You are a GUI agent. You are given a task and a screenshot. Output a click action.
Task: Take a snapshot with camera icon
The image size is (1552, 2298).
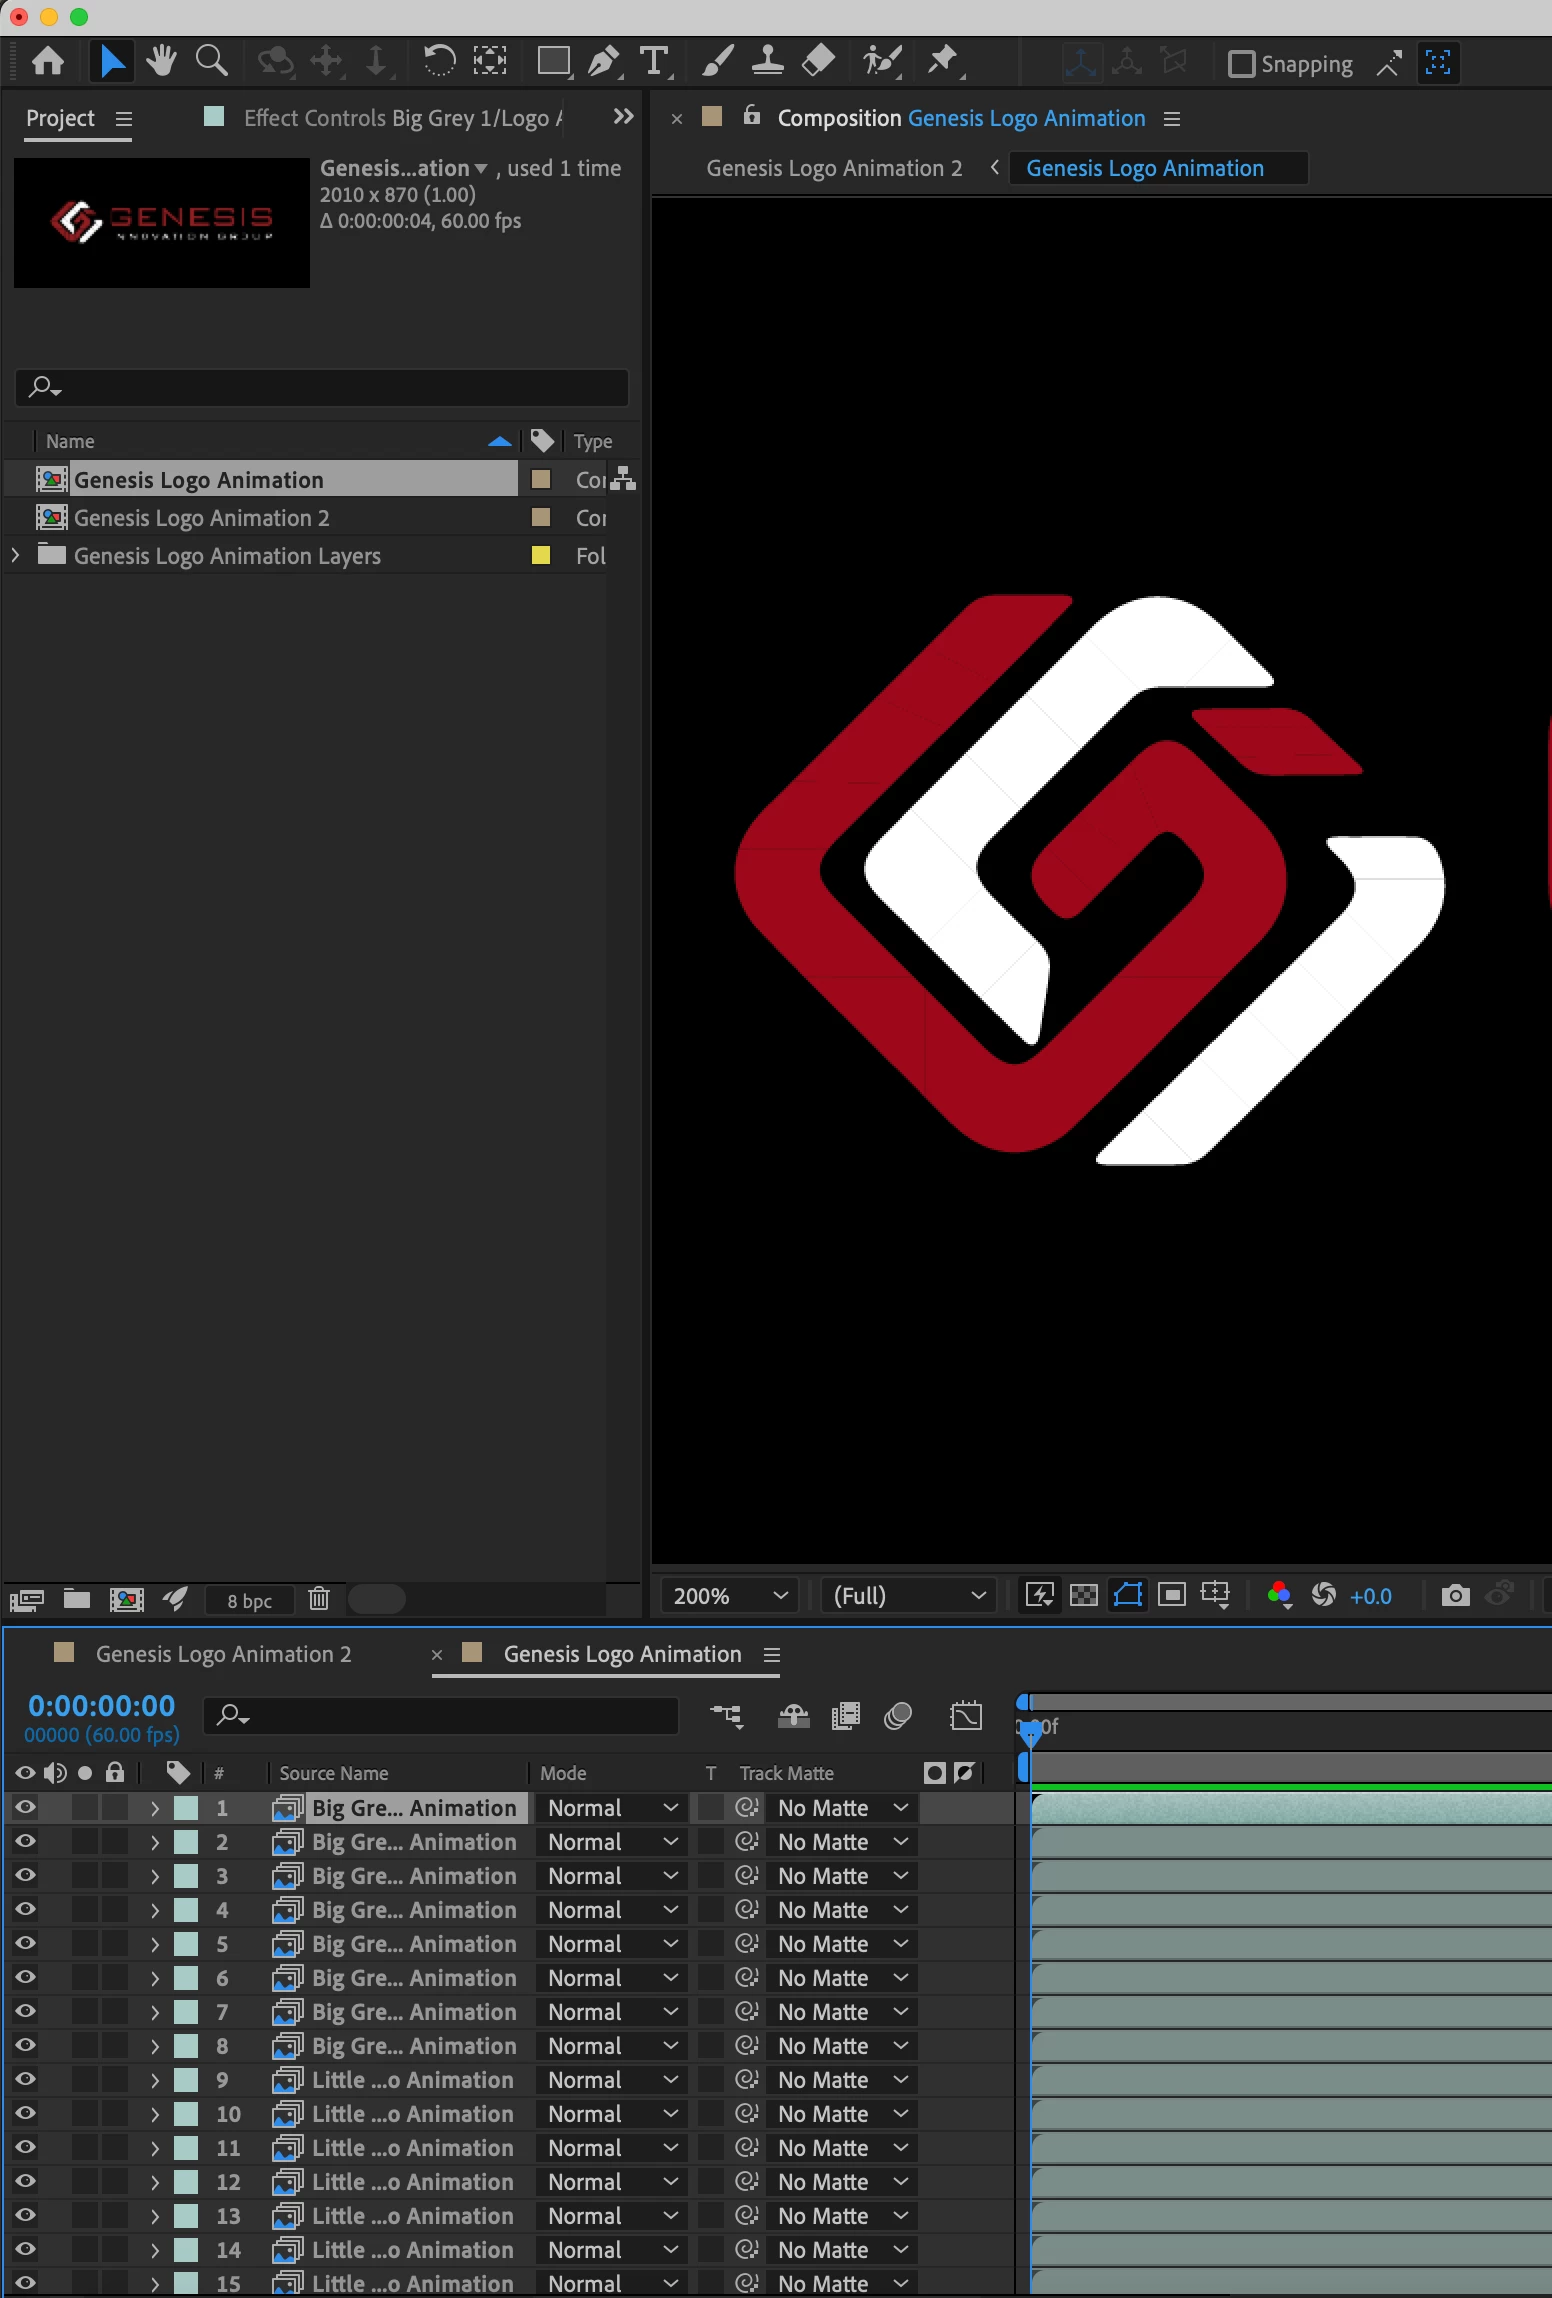click(1455, 1595)
